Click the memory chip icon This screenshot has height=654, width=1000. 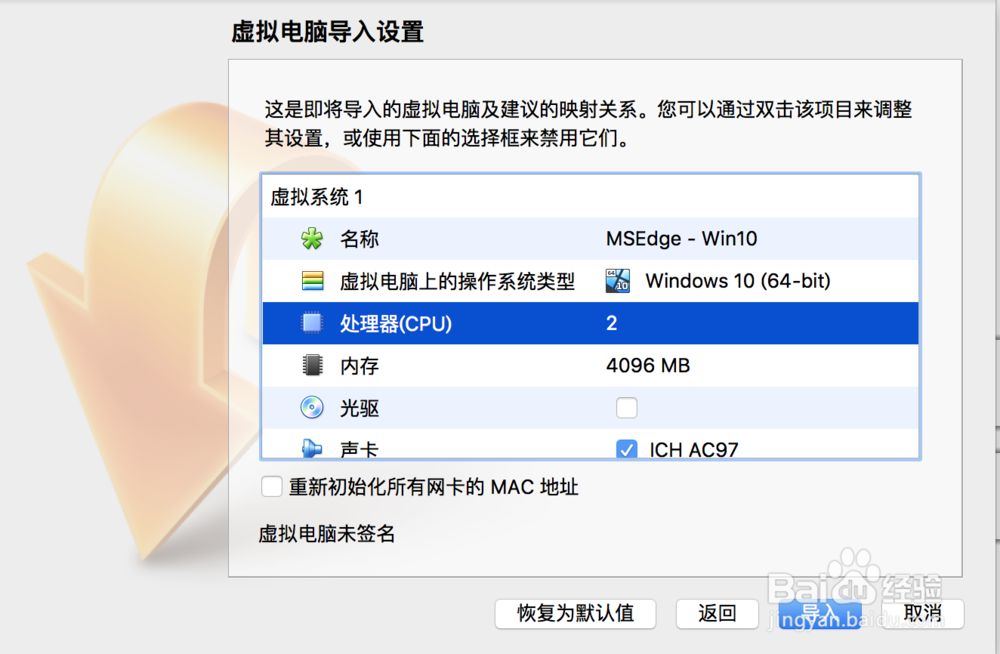coord(312,365)
